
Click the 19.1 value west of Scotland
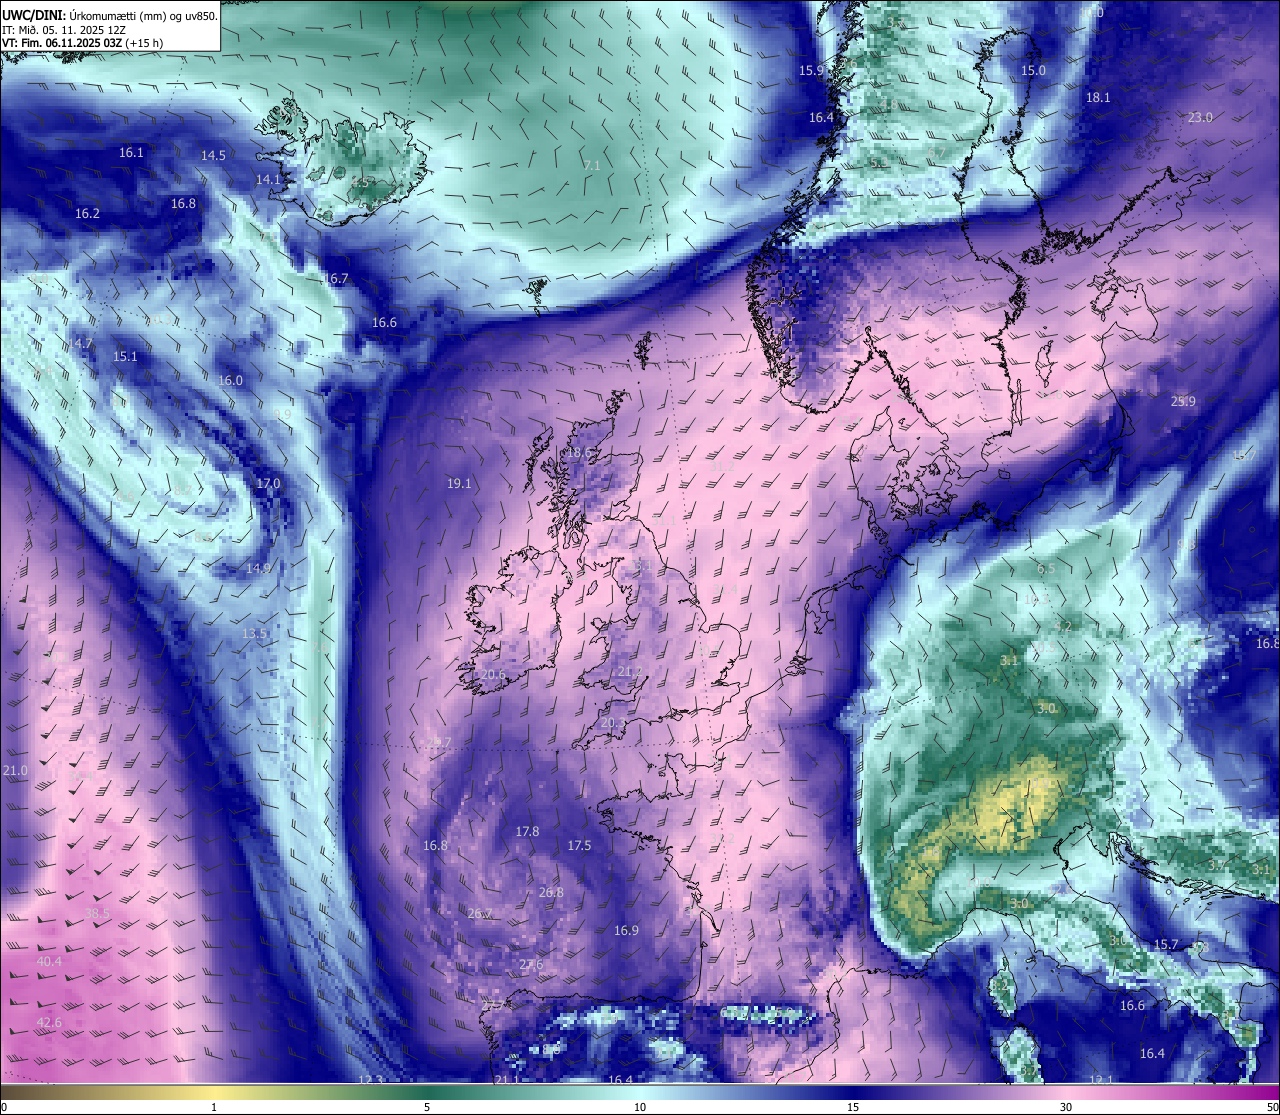pyautogui.click(x=458, y=484)
